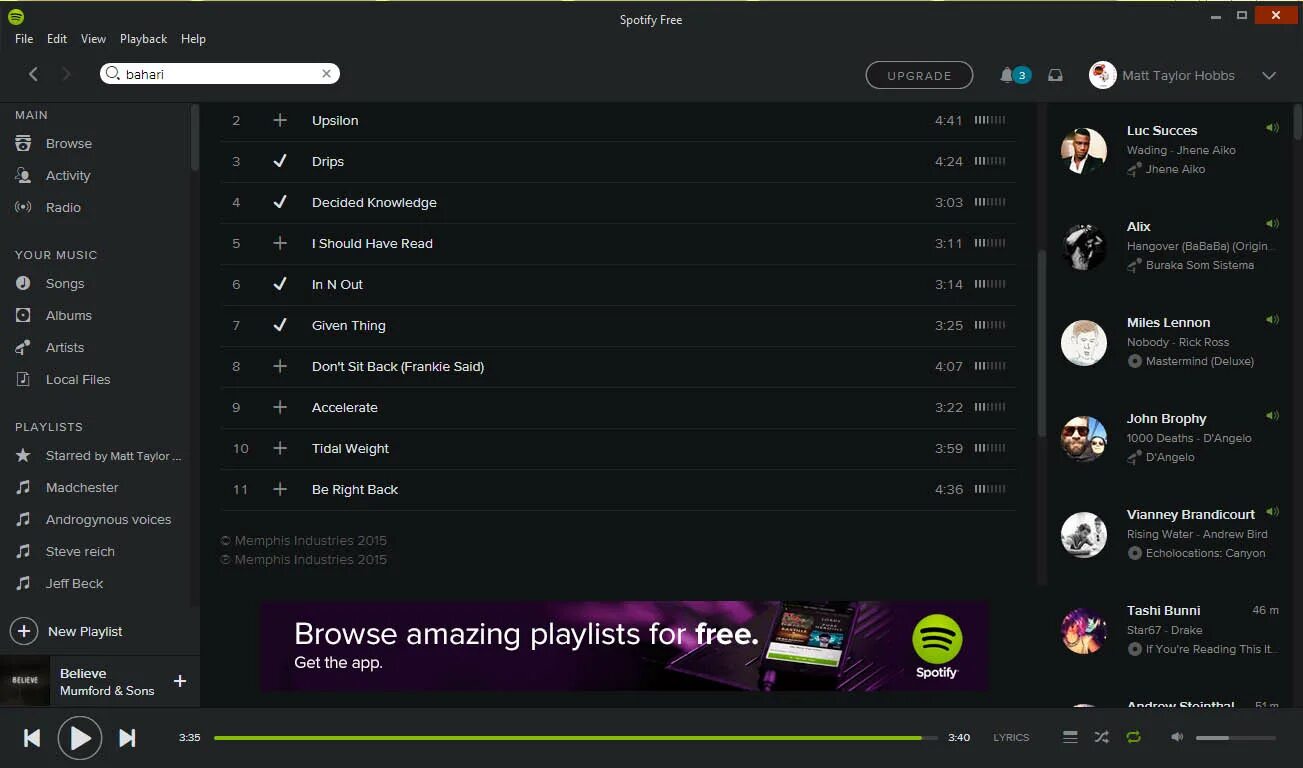Open Browse in the sidebar
1303x768 pixels.
68,144
